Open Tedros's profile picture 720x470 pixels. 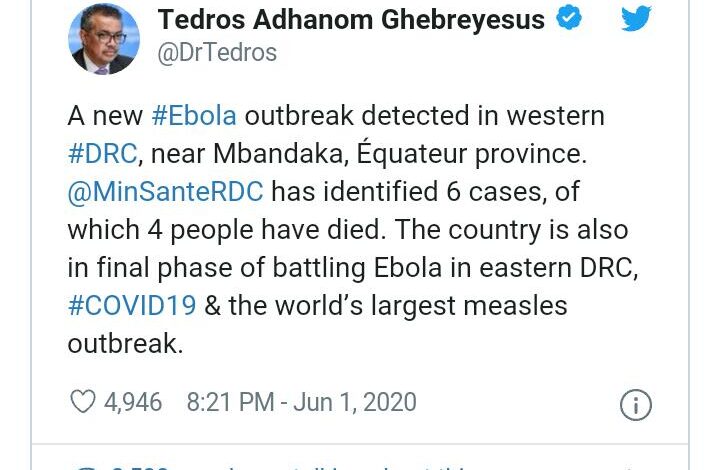pyautogui.click(x=103, y=39)
